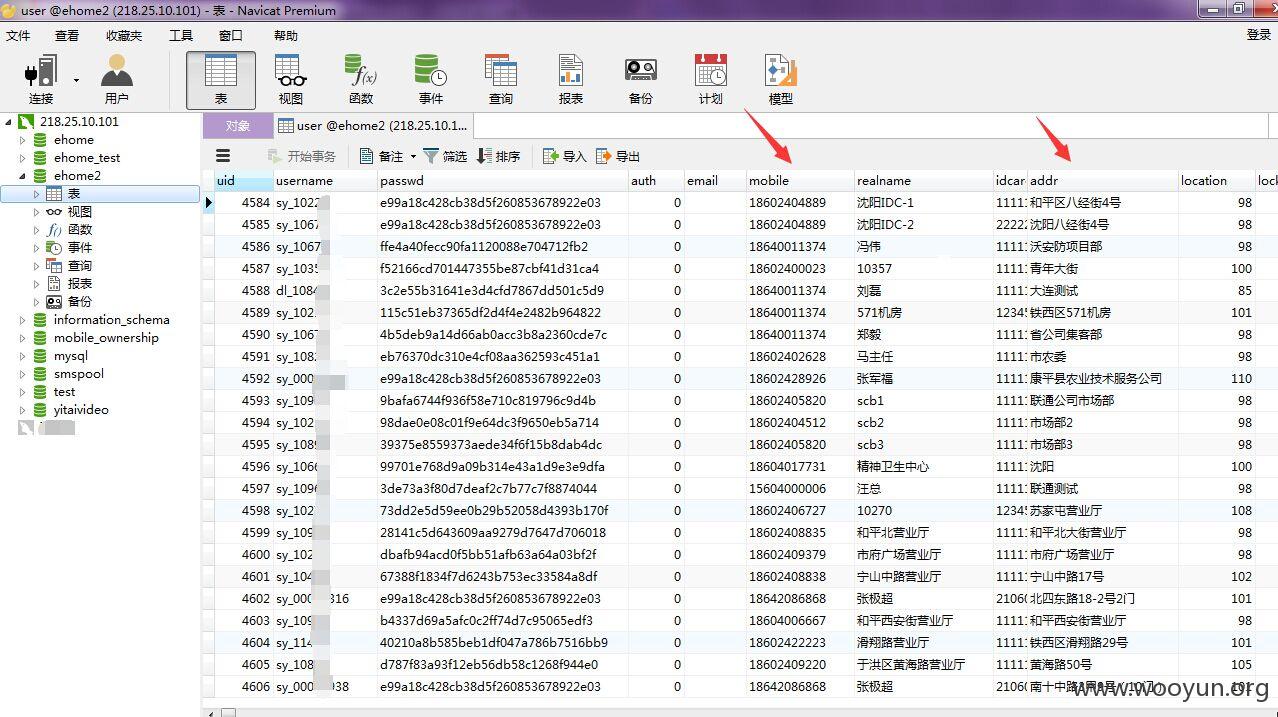Open the 报表 reports toolbar icon
This screenshot has width=1278, height=717.
(x=571, y=80)
